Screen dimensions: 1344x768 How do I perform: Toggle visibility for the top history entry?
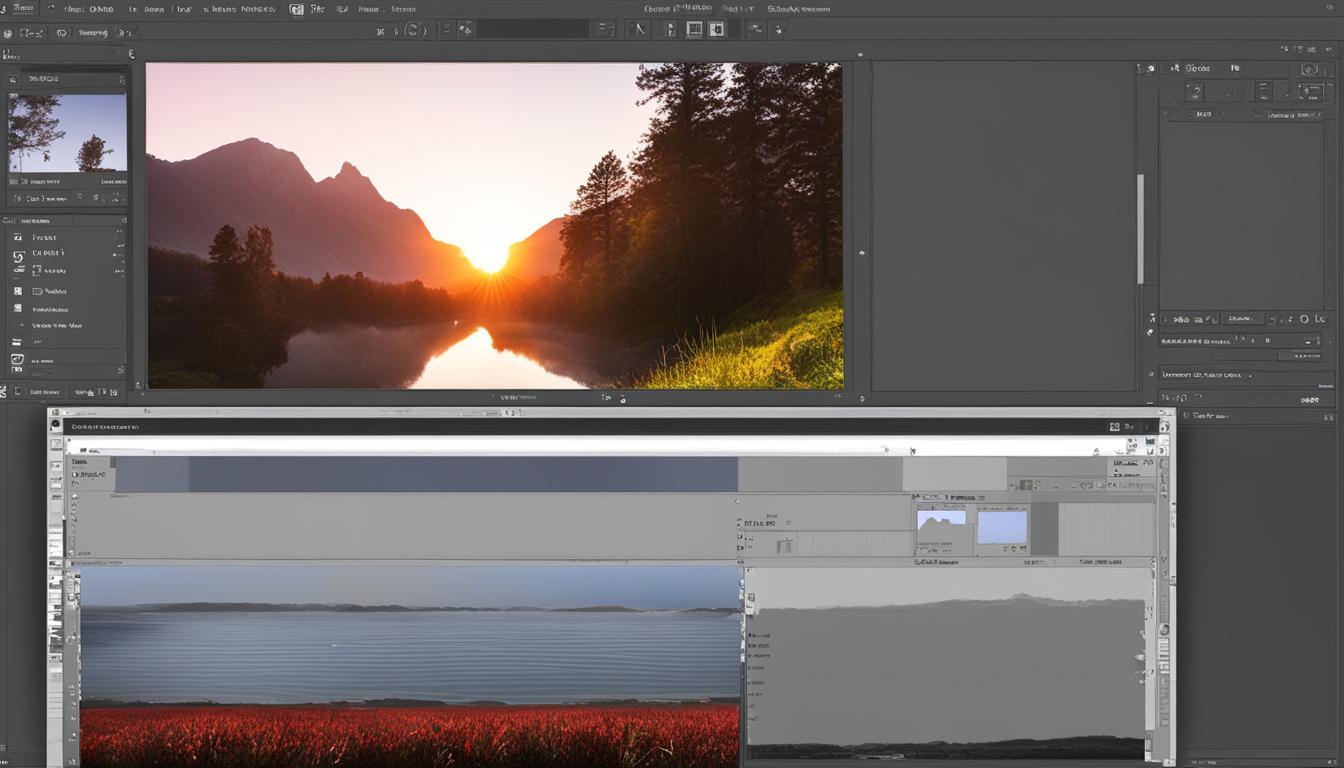click(17, 237)
